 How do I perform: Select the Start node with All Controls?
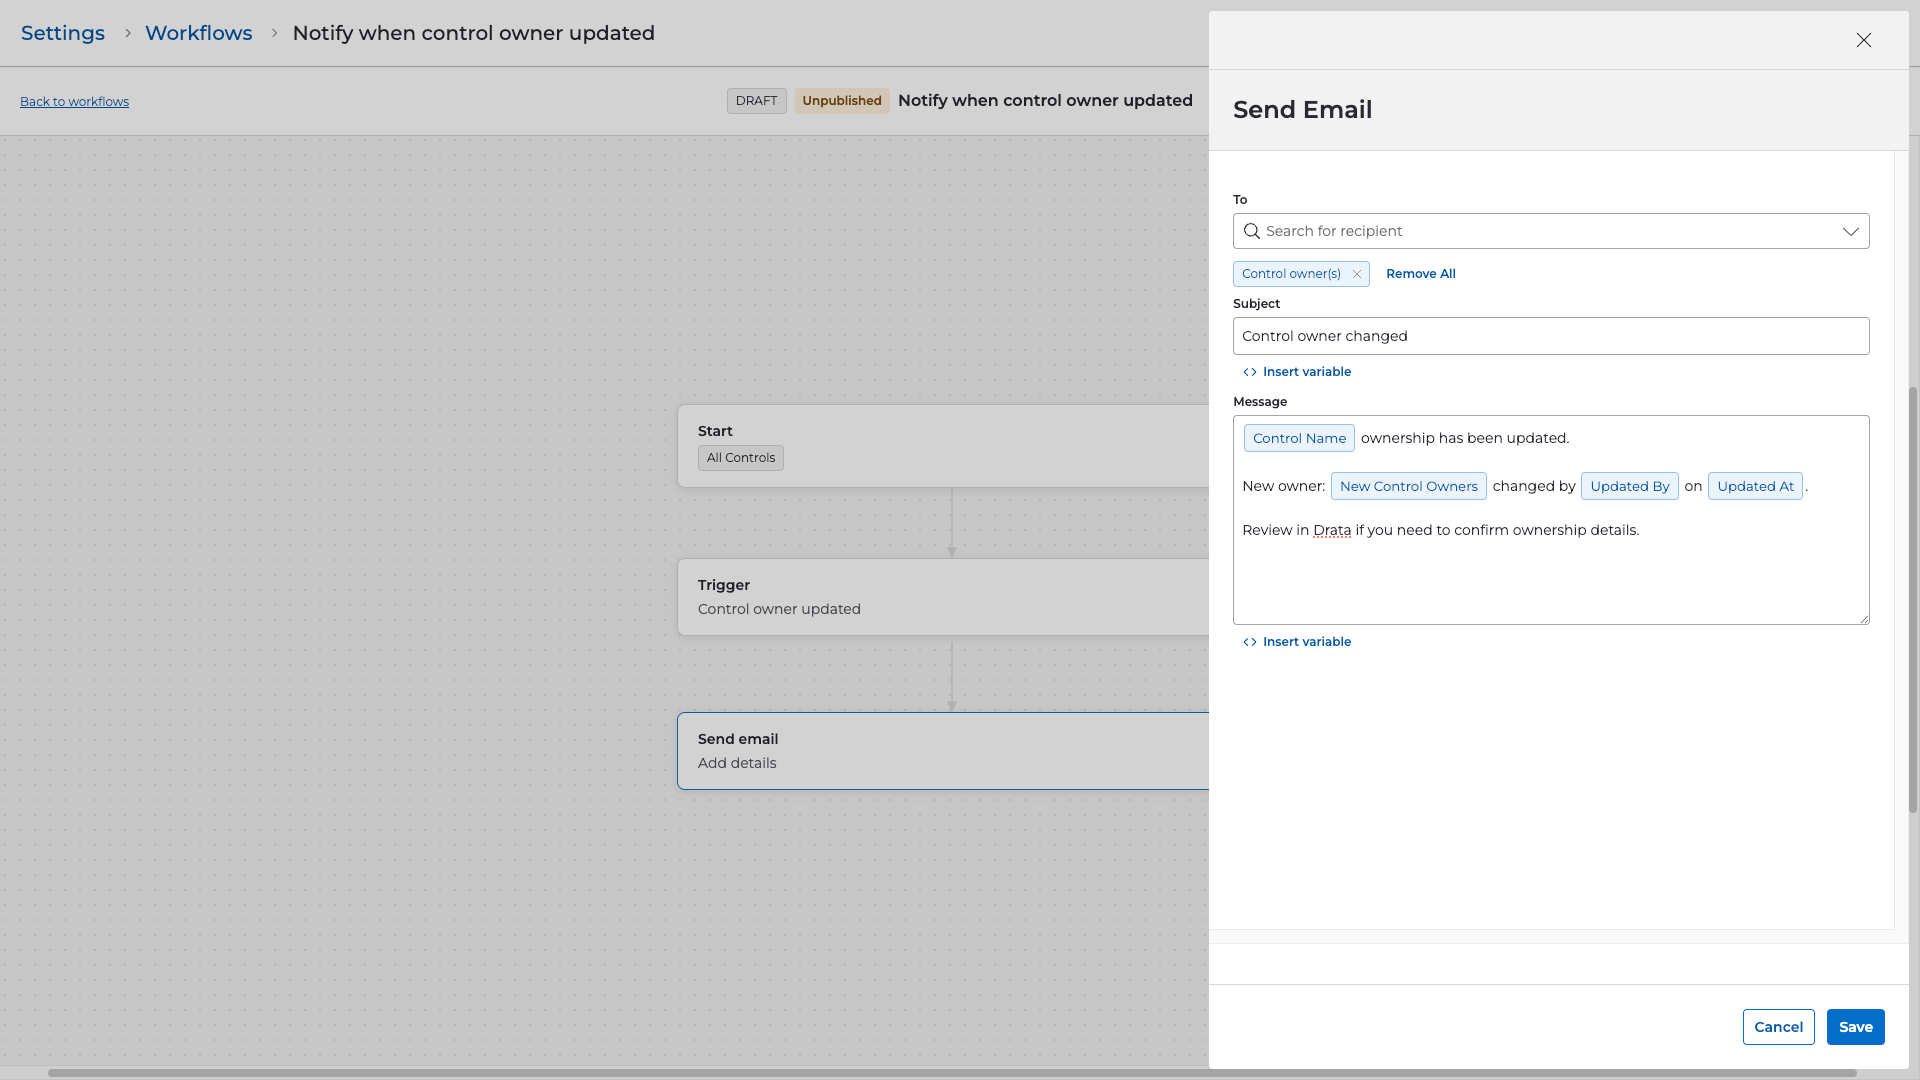940,445
